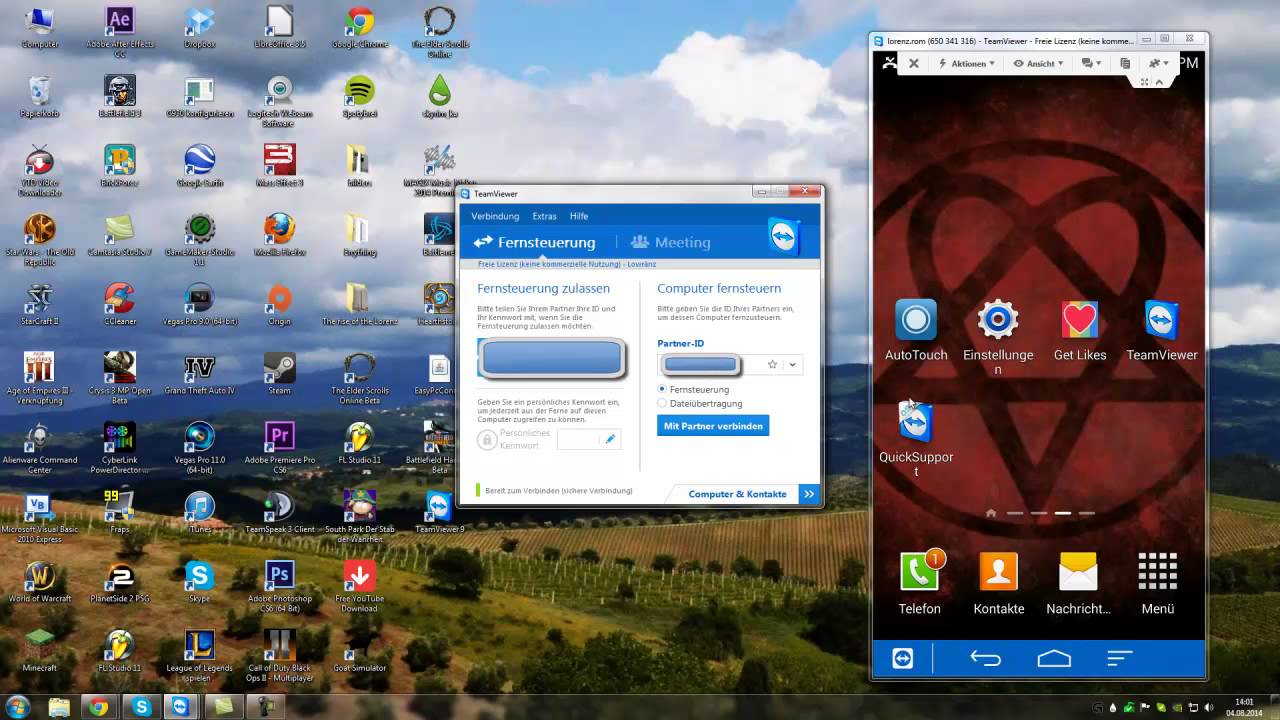Click the license text 'Freie Lizenz (keine kommerzielle Nutzung)'
Viewport: 1280px width, 720px height.
pos(549,264)
